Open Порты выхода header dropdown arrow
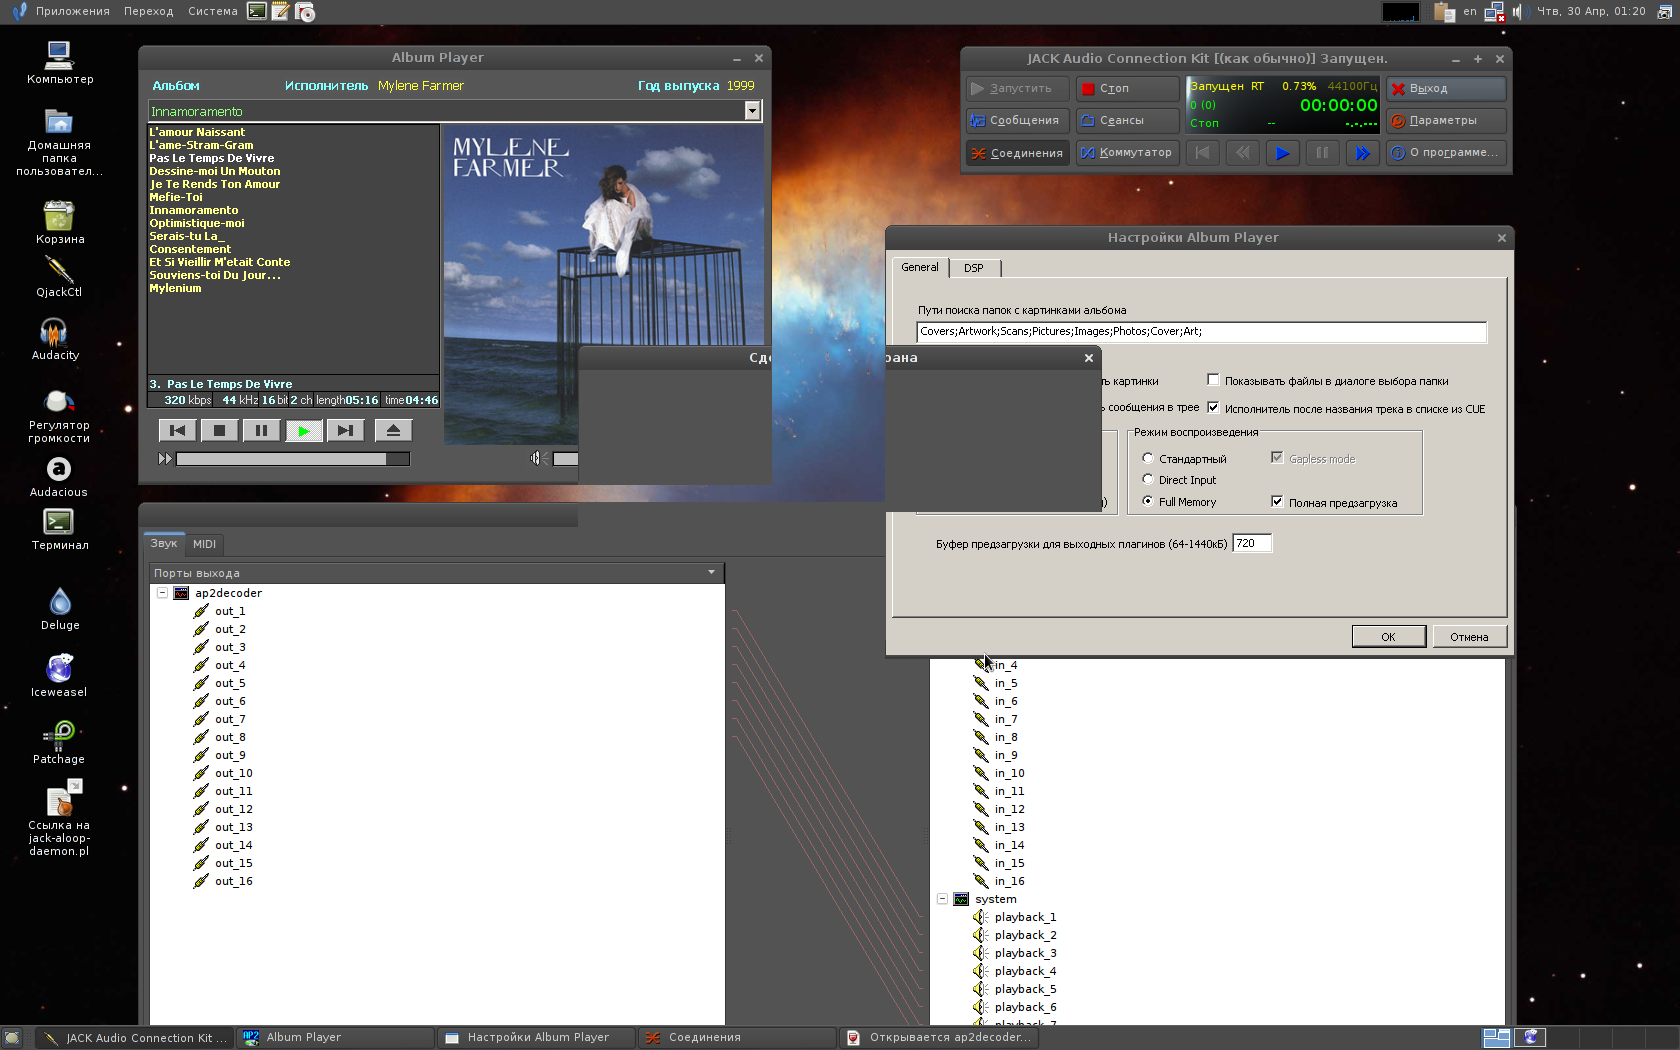The height and width of the screenshot is (1050, 1680). coord(712,573)
